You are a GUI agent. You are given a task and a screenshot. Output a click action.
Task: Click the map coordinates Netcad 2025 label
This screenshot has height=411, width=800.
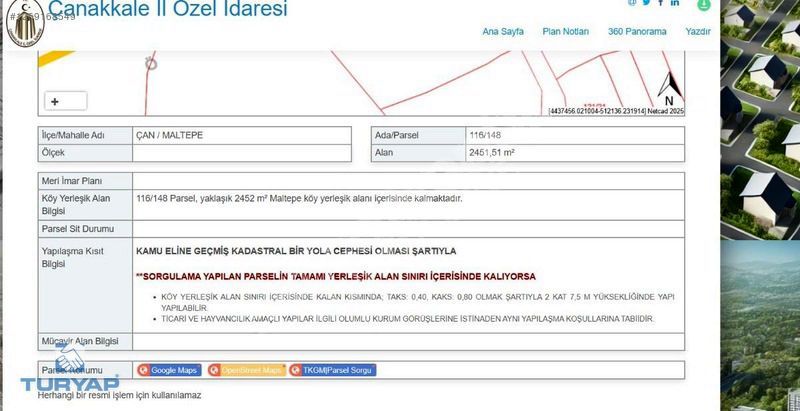click(x=616, y=111)
